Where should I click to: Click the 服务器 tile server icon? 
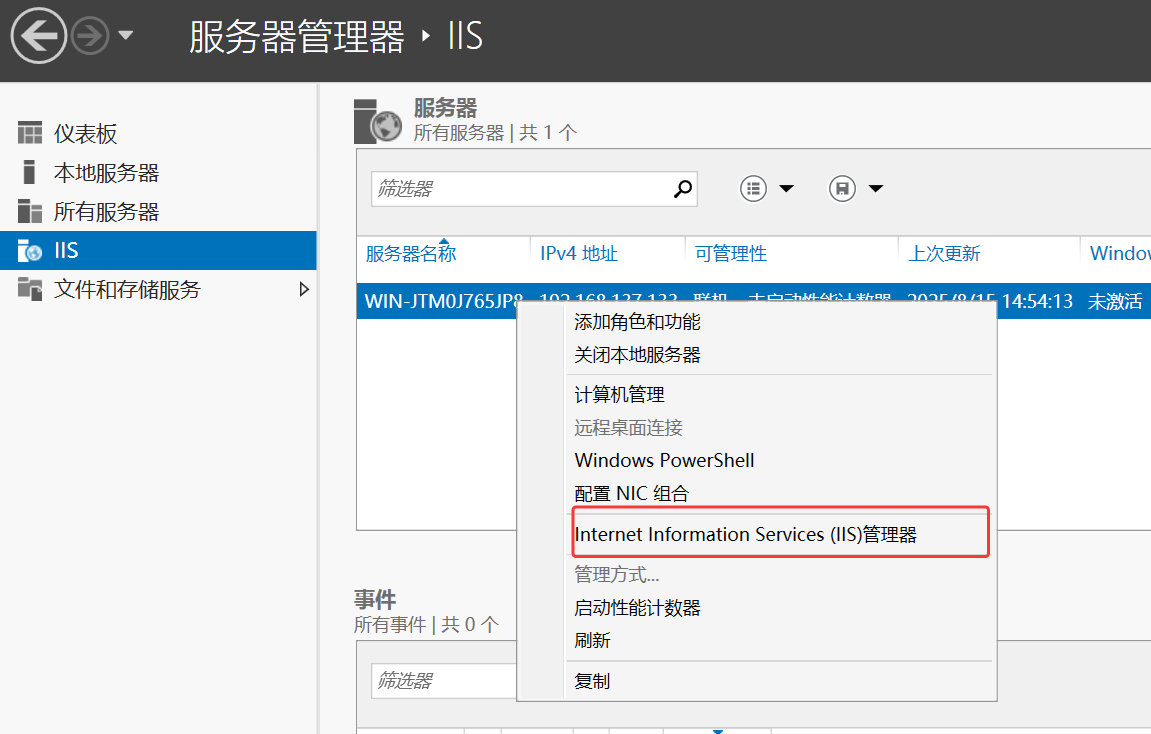(x=377, y=121)
